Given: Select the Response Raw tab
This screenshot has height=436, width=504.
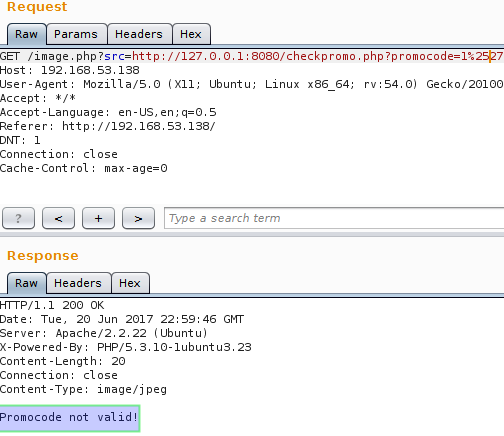Looking at the screenshot, I should coord(27,283).
